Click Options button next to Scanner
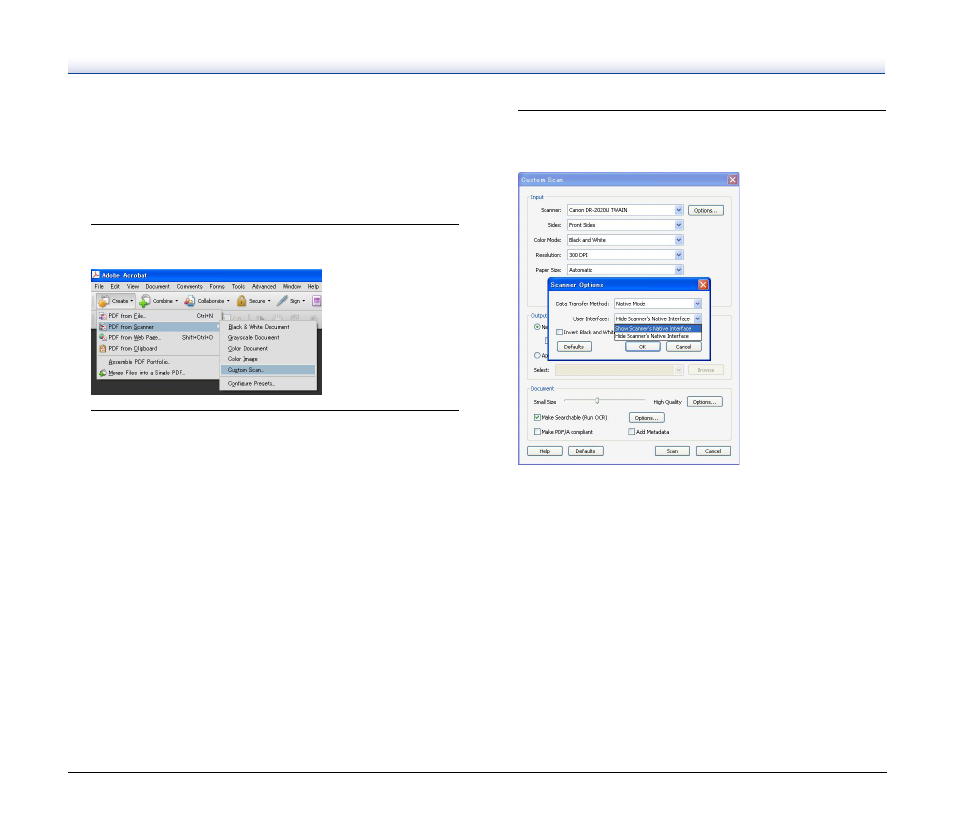This screenshot has width=954, height=818. [x=706, y=211]
